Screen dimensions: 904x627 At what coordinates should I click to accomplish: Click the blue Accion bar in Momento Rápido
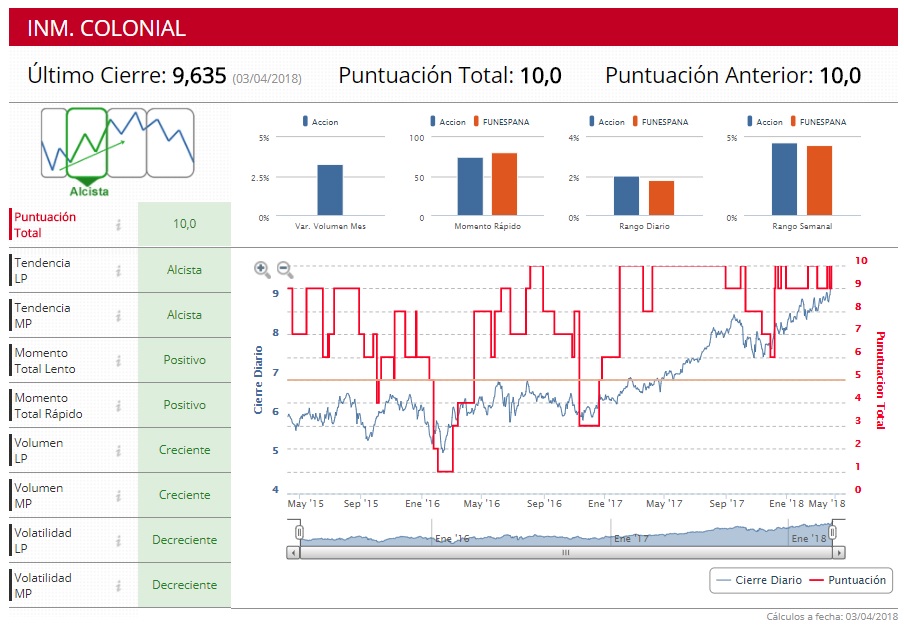[470, 187]
